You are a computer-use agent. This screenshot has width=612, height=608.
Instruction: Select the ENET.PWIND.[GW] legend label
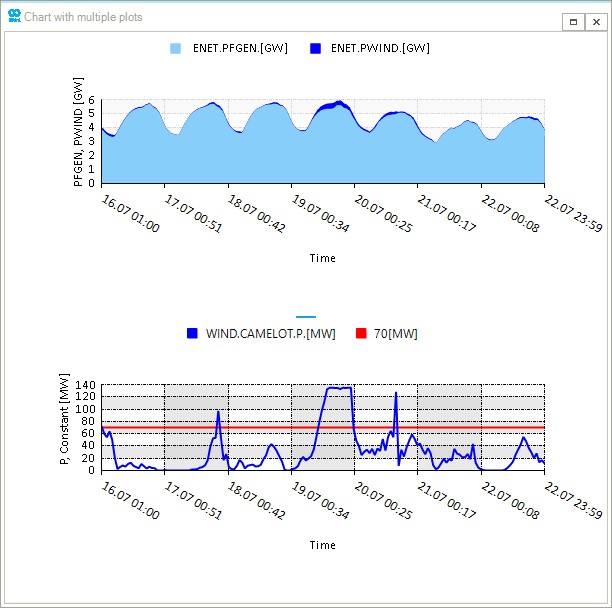click(380, 48)
